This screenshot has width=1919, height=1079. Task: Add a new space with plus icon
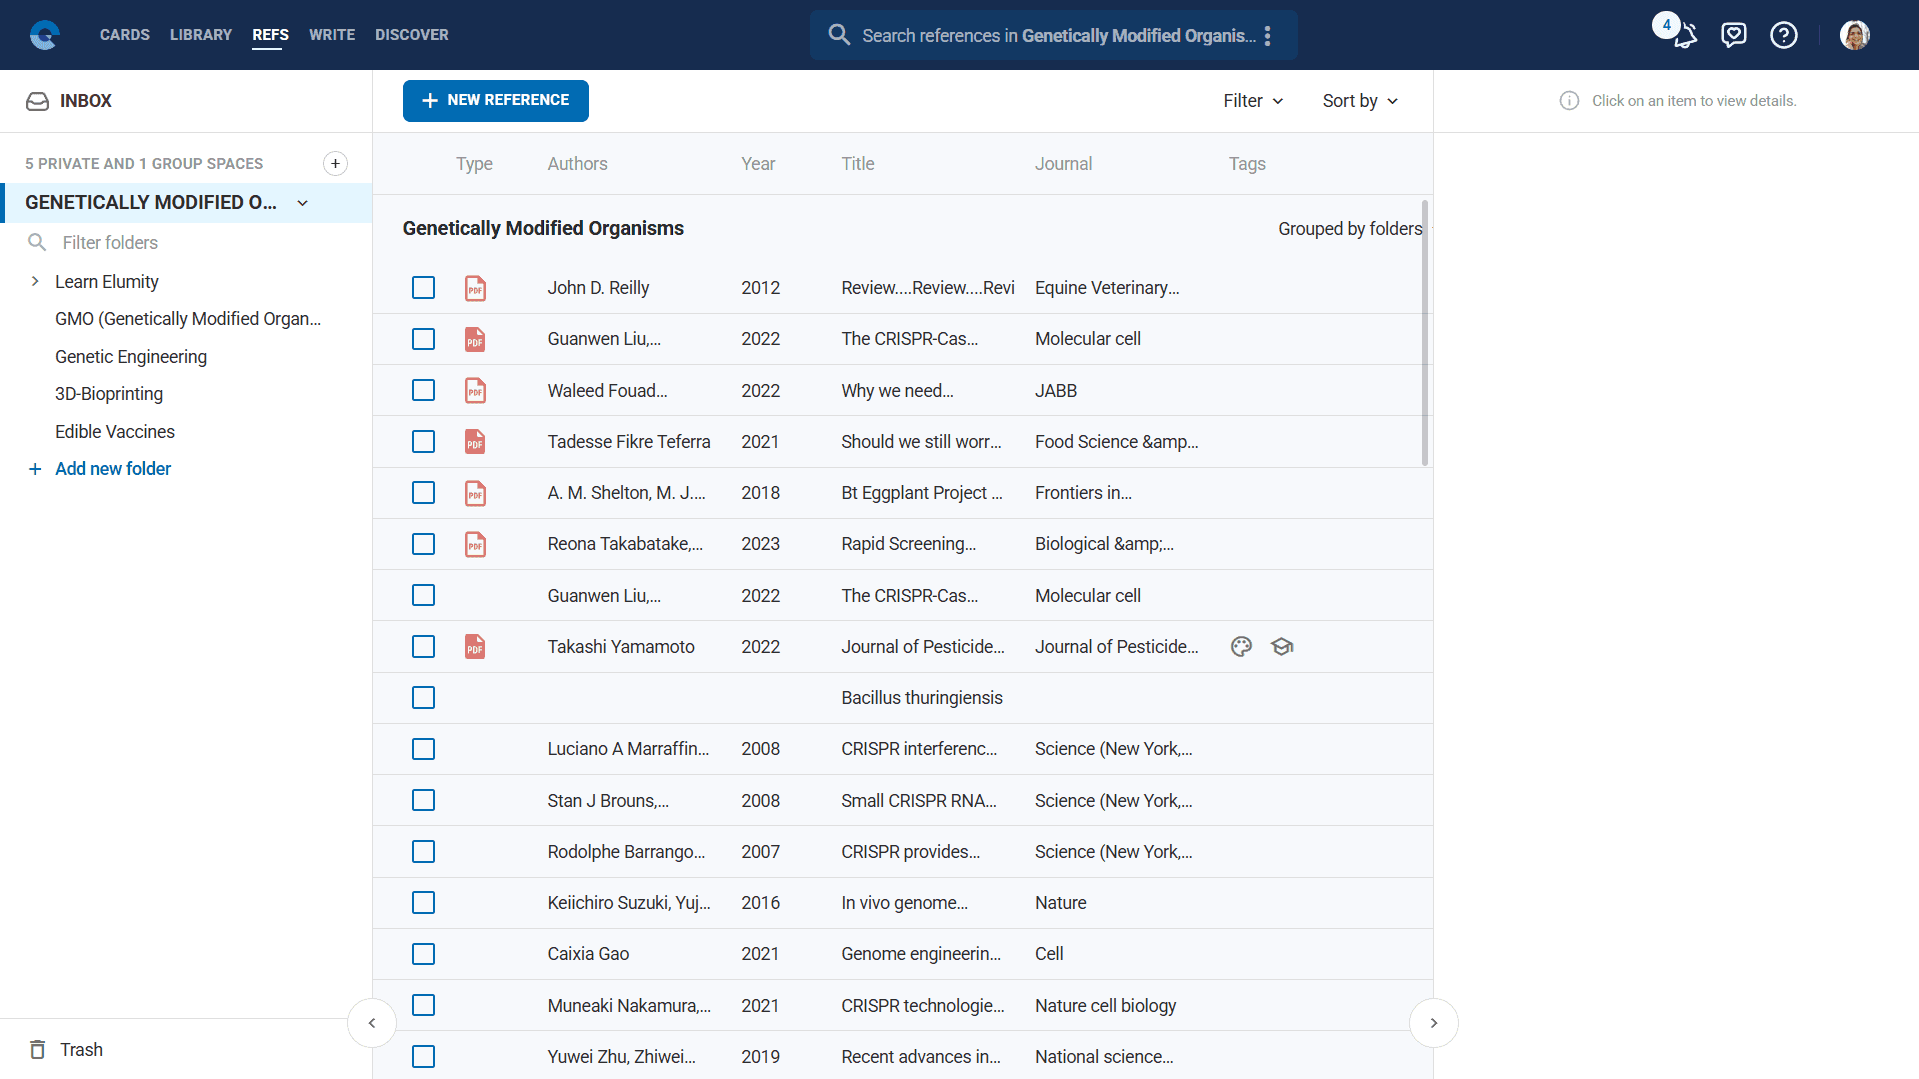[x=335, y=163]
